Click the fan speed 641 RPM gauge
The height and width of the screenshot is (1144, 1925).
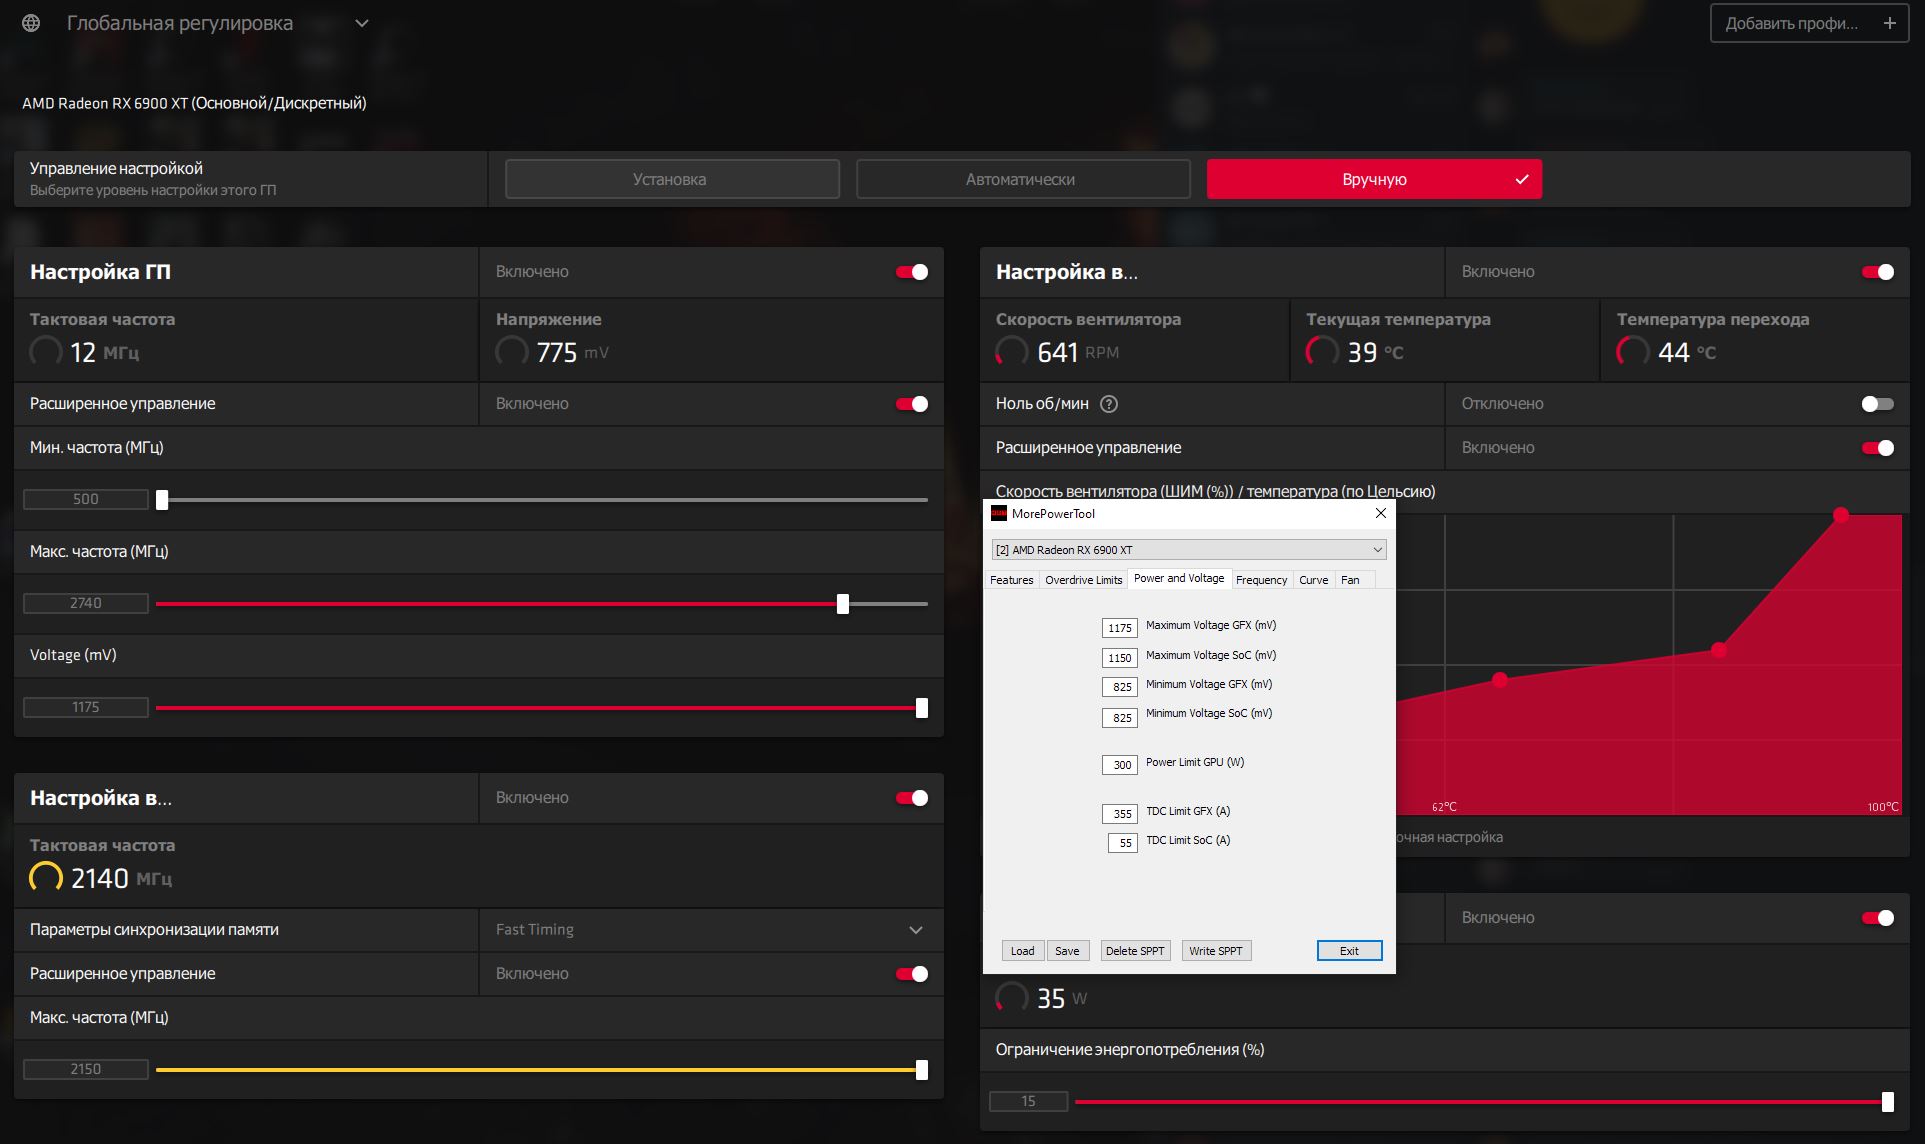tap(1011, 352)
